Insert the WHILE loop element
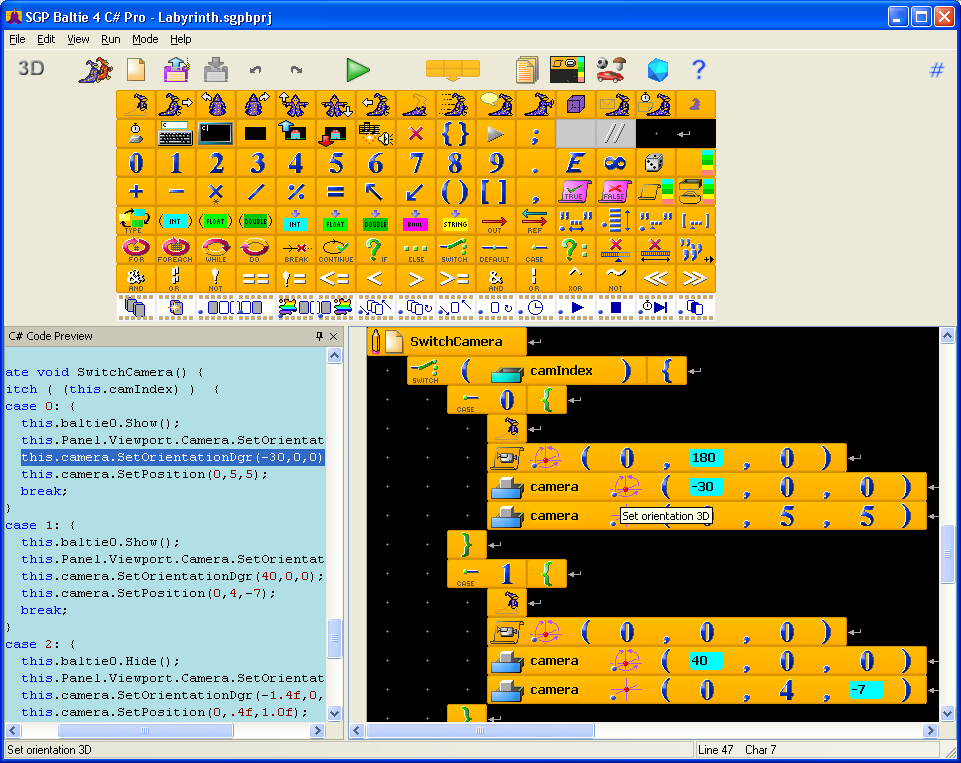Image resolution: width=961 pixels, height=763 pixels. [216, 250]
